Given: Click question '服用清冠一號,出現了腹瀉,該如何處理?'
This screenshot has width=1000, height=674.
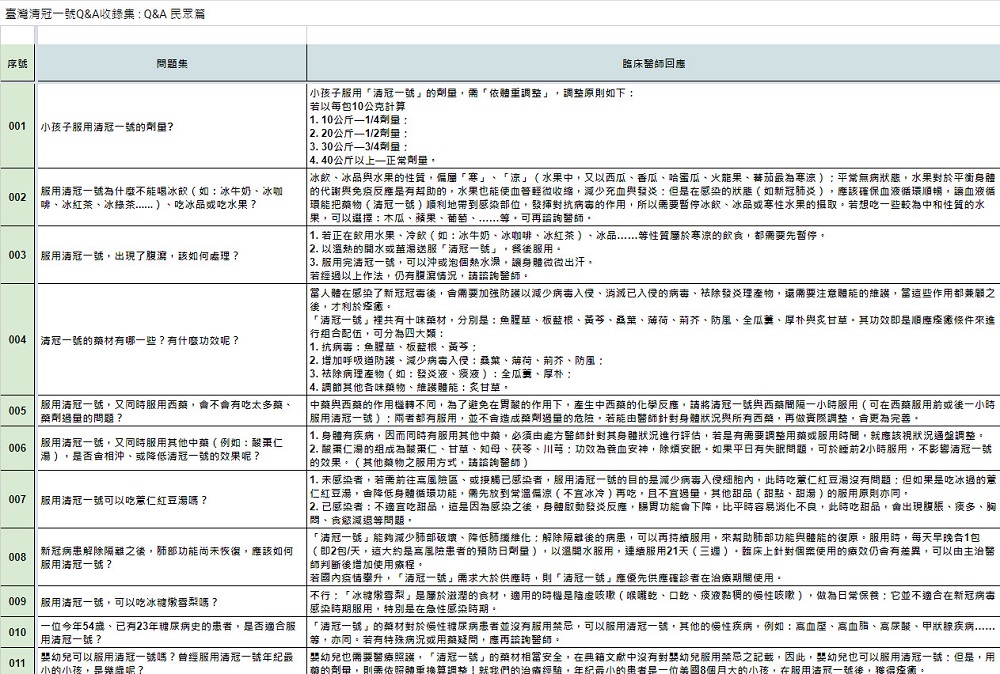Looking at the screenshot, I should pos(172,256).
